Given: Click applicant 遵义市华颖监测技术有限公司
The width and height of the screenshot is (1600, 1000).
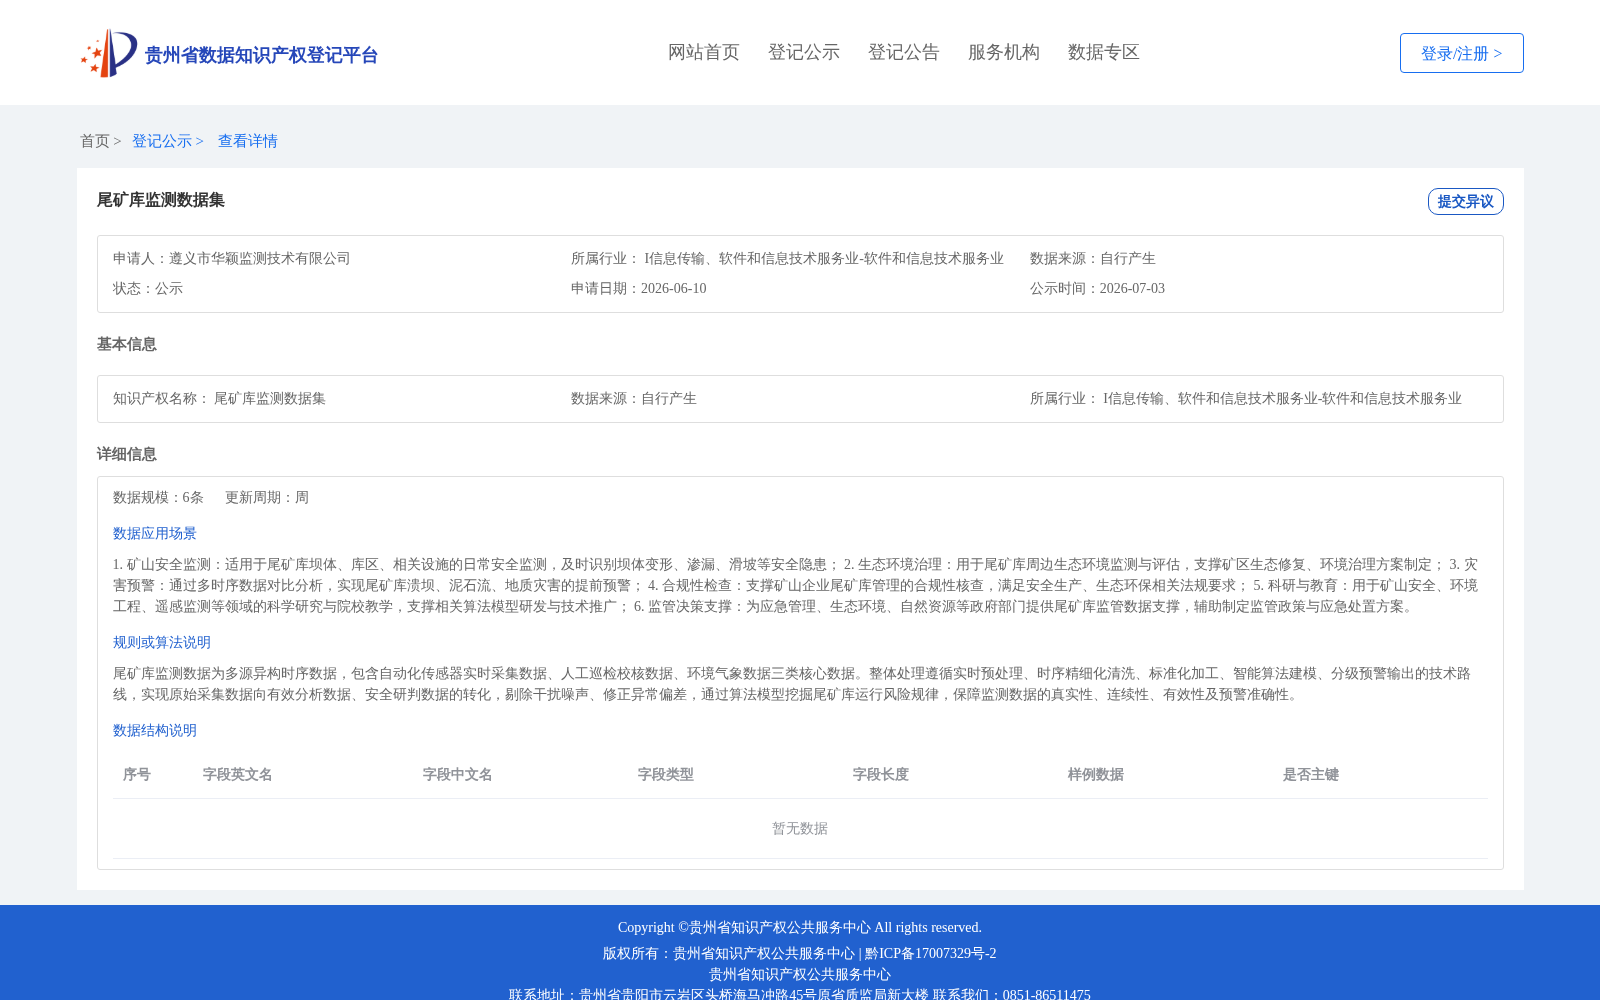Looking at the screenshot, I should coord(260,258).
